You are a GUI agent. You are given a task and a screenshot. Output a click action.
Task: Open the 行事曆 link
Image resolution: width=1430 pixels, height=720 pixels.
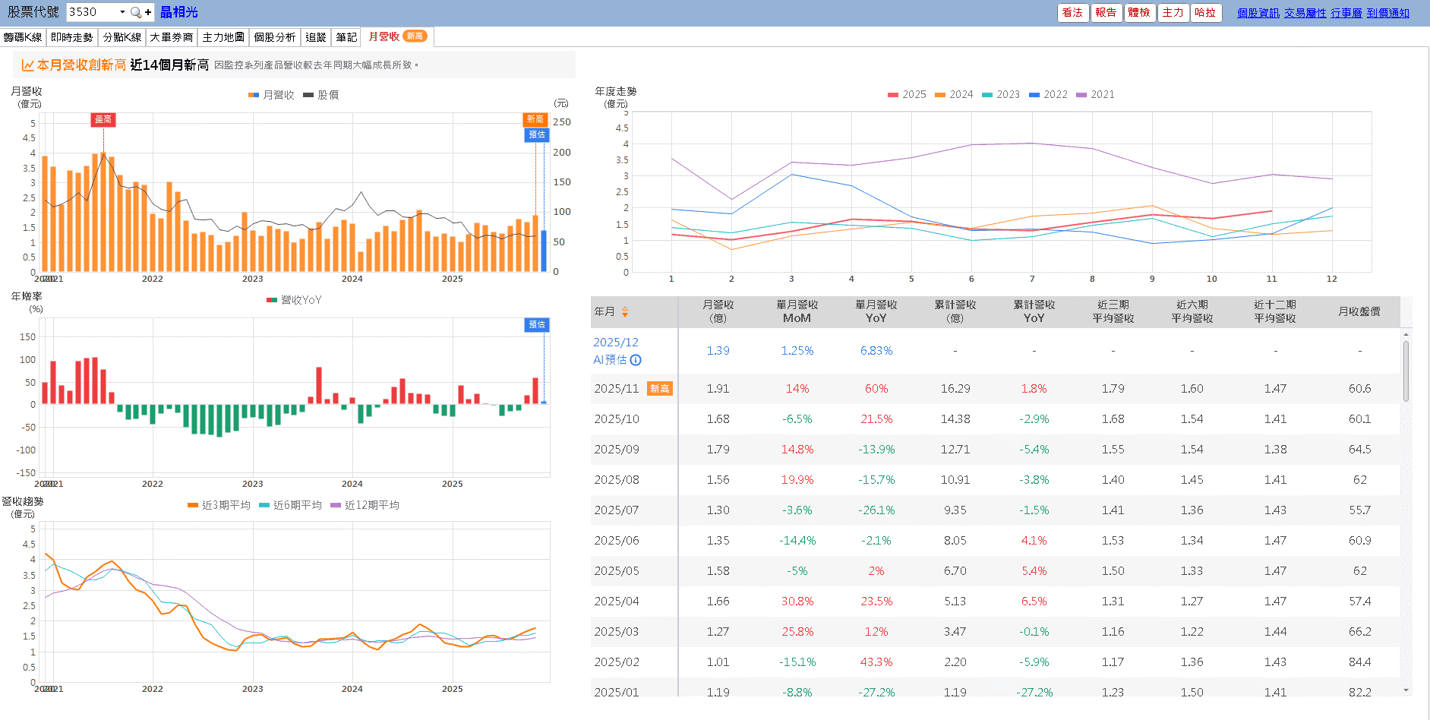1347,13
